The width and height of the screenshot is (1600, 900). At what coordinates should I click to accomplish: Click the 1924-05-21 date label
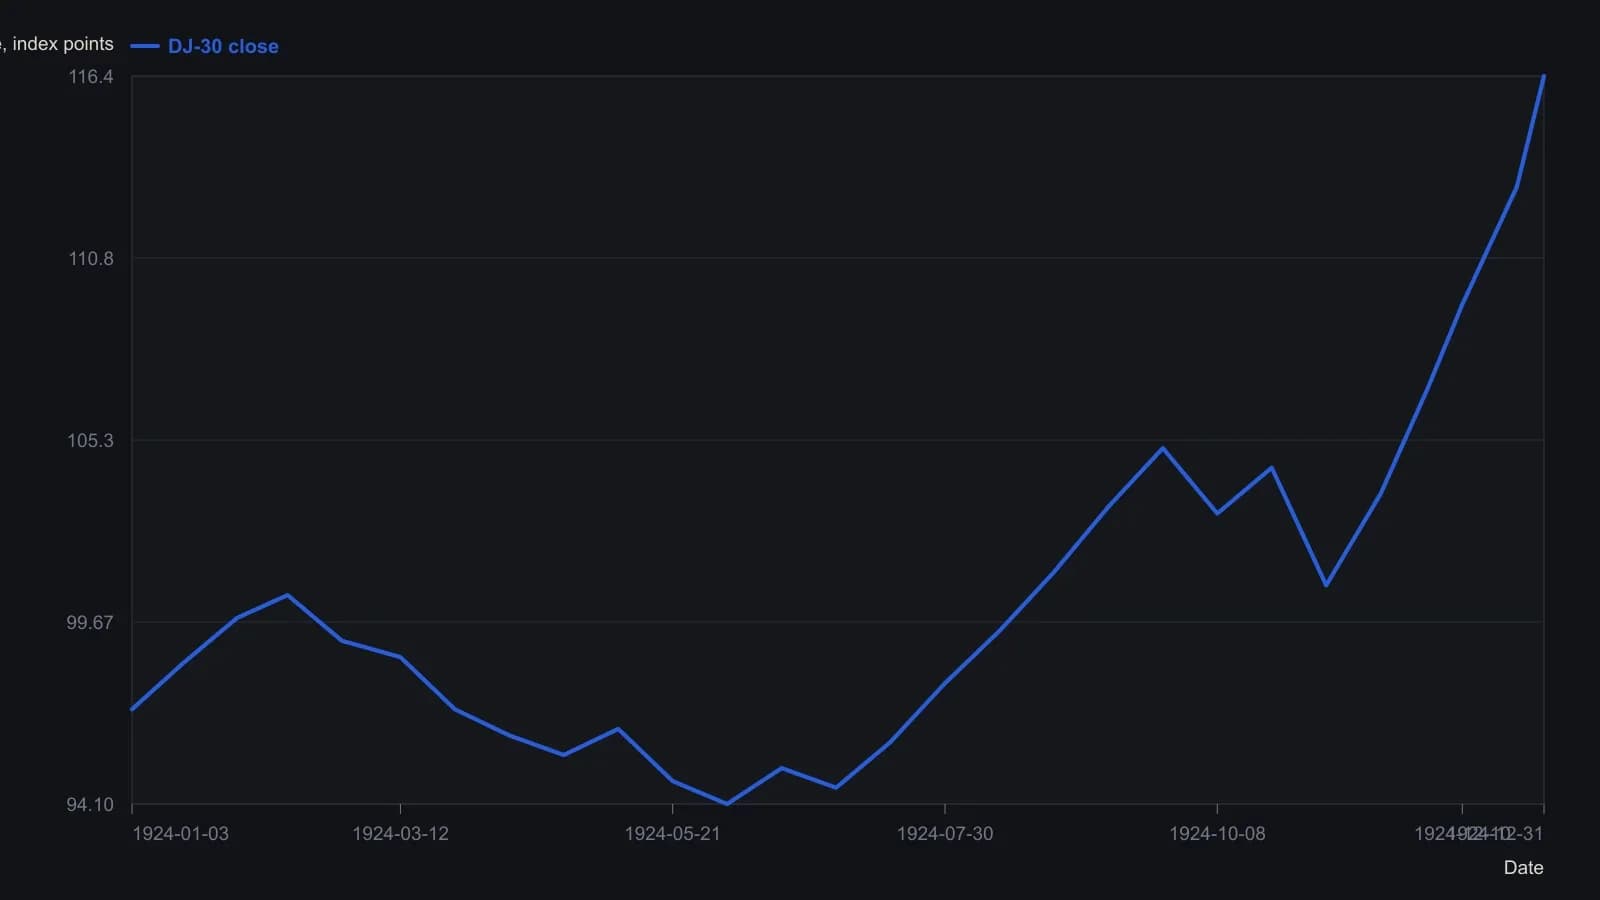click(x=672, y=834)
